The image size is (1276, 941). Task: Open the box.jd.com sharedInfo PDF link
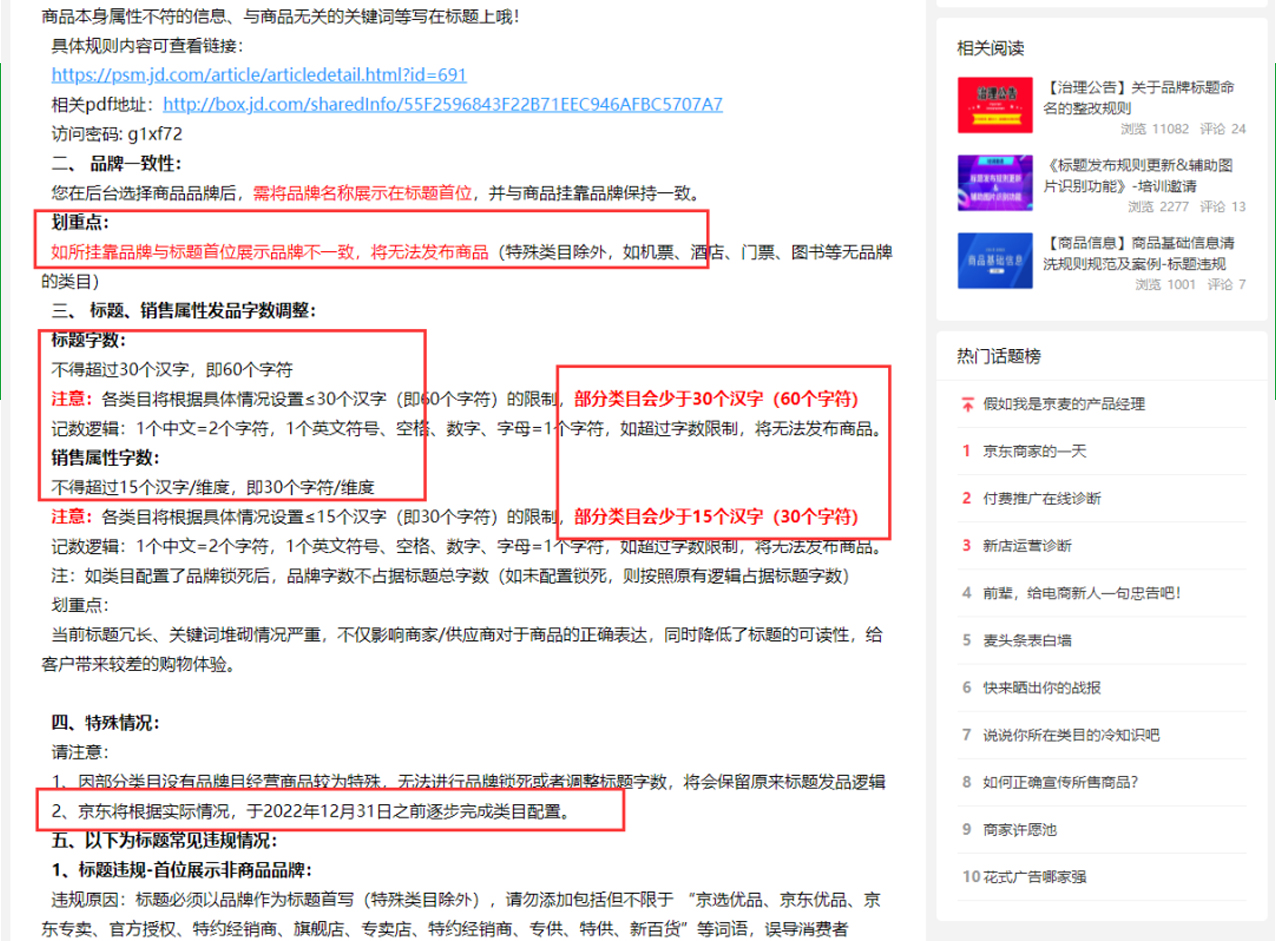click(x=443, y=104)
